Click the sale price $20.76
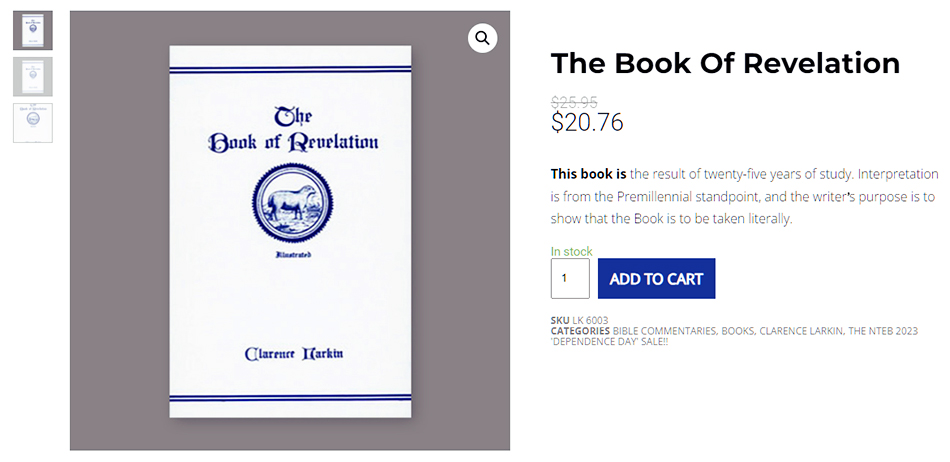The width and height of the screenshot is (950, 462). coord(587,122)
